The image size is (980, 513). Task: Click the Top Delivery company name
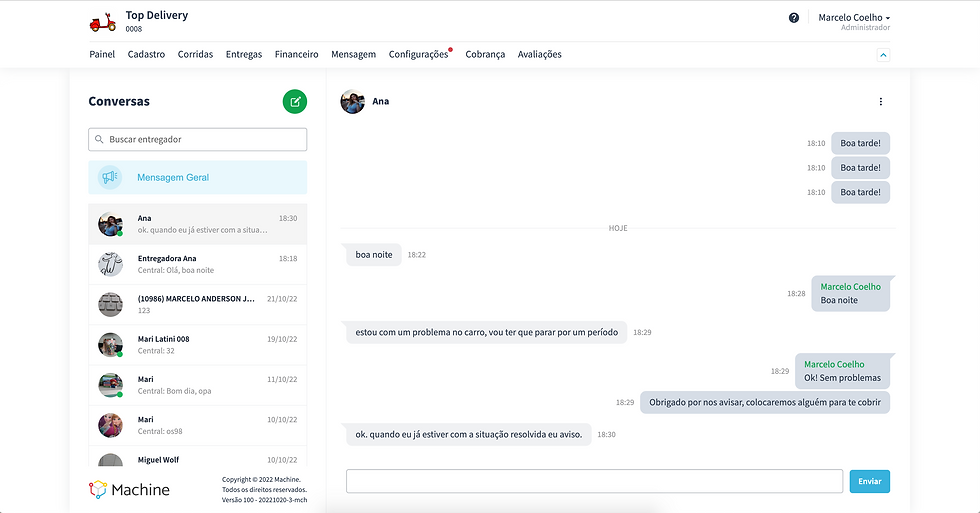(157, 15)
